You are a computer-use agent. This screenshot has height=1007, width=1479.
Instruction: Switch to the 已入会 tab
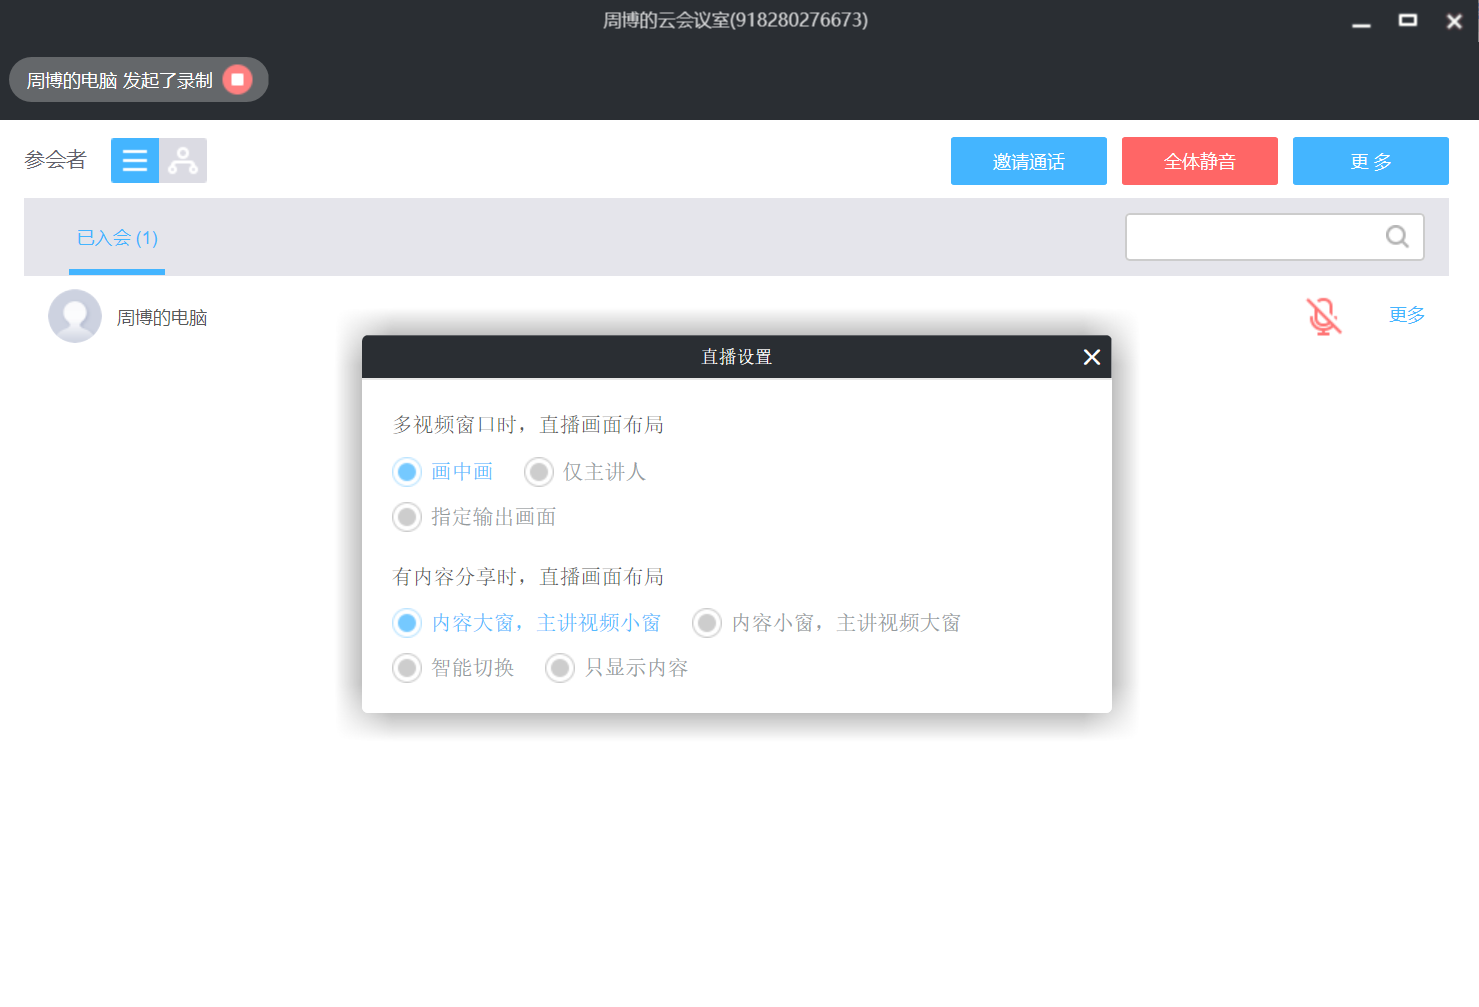(x=116, y=238)
